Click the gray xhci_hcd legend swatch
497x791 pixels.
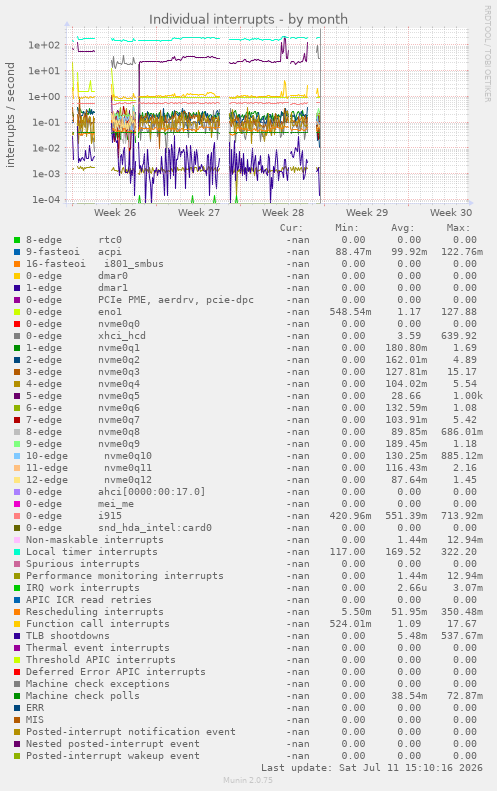pyautogui.click(x=17, y=336)
